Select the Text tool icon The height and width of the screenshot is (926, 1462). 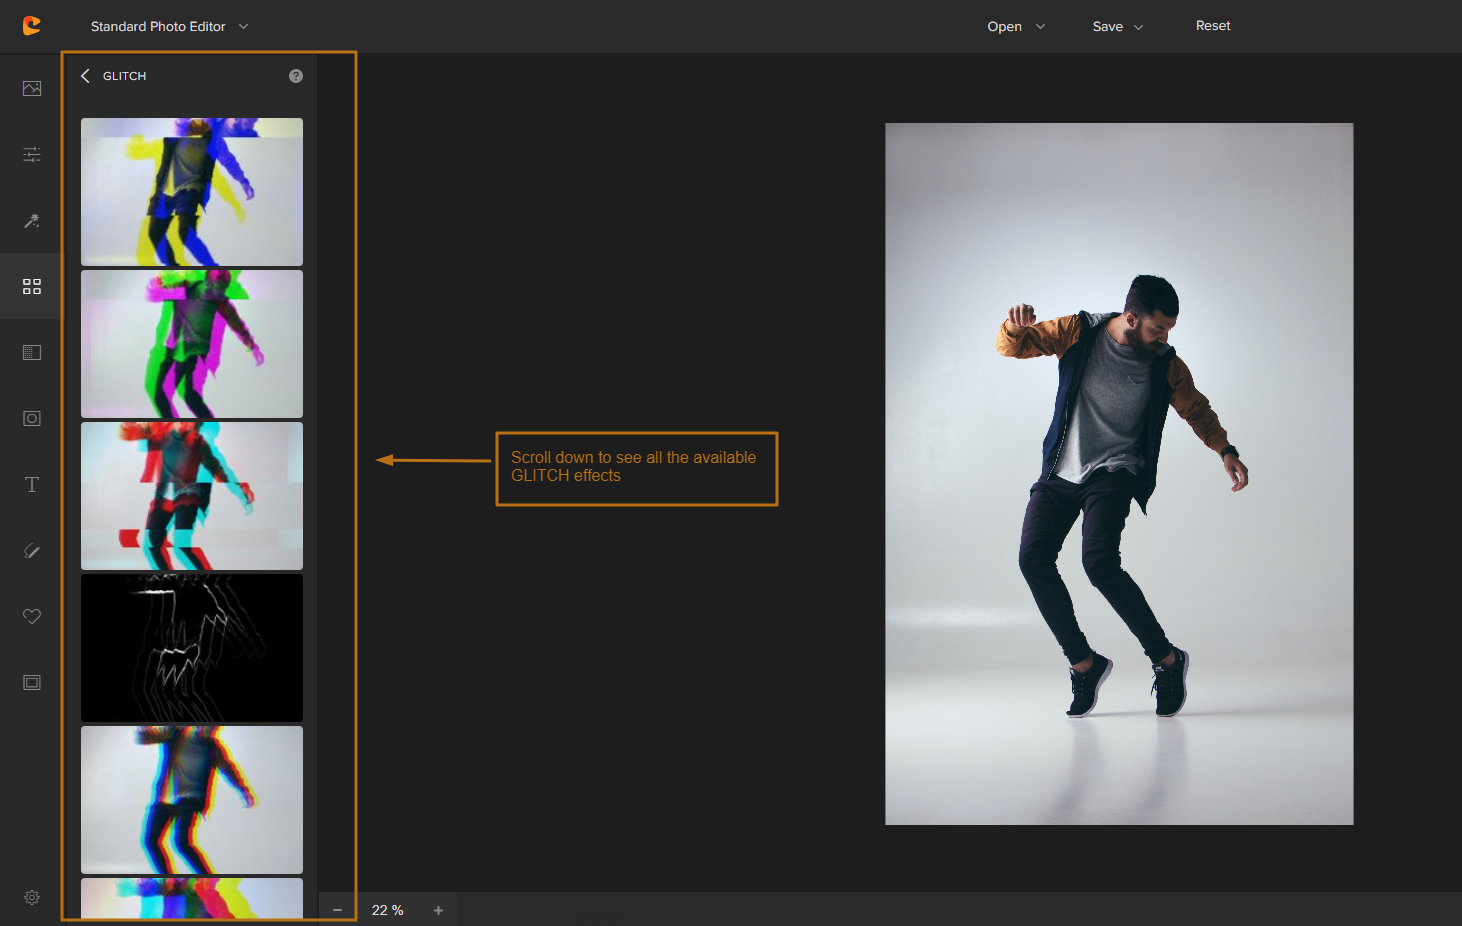(x=32, y=485)
